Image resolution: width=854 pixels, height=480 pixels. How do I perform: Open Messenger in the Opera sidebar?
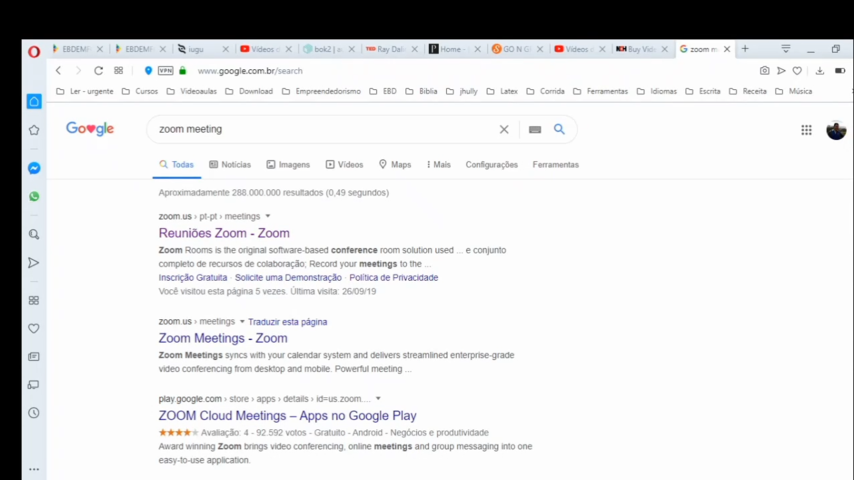point(34,168)
